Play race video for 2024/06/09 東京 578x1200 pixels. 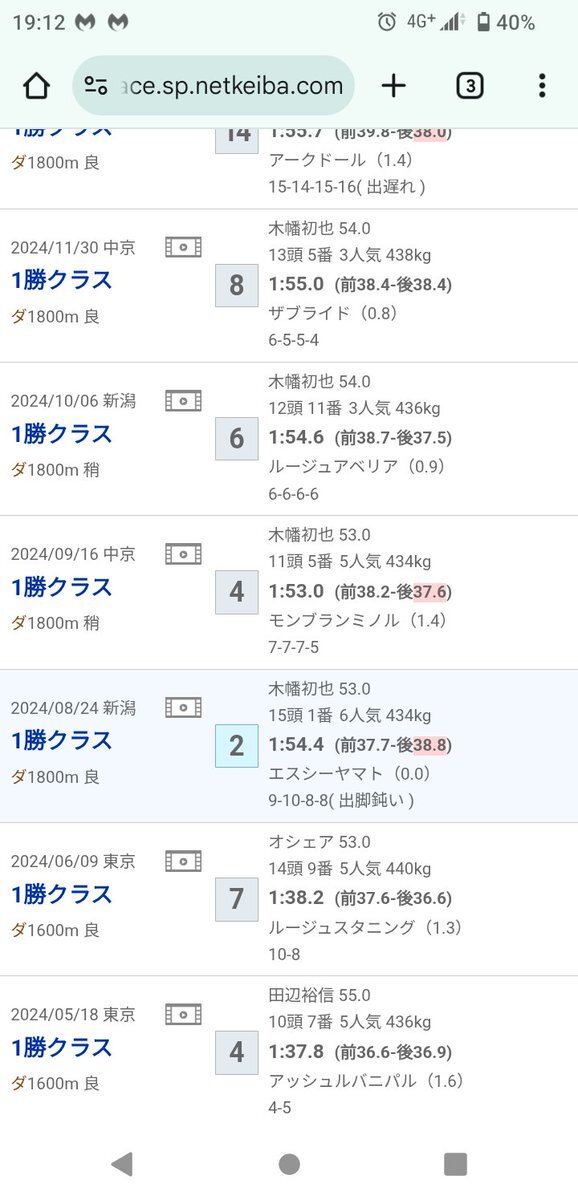(x=184, y=861)
